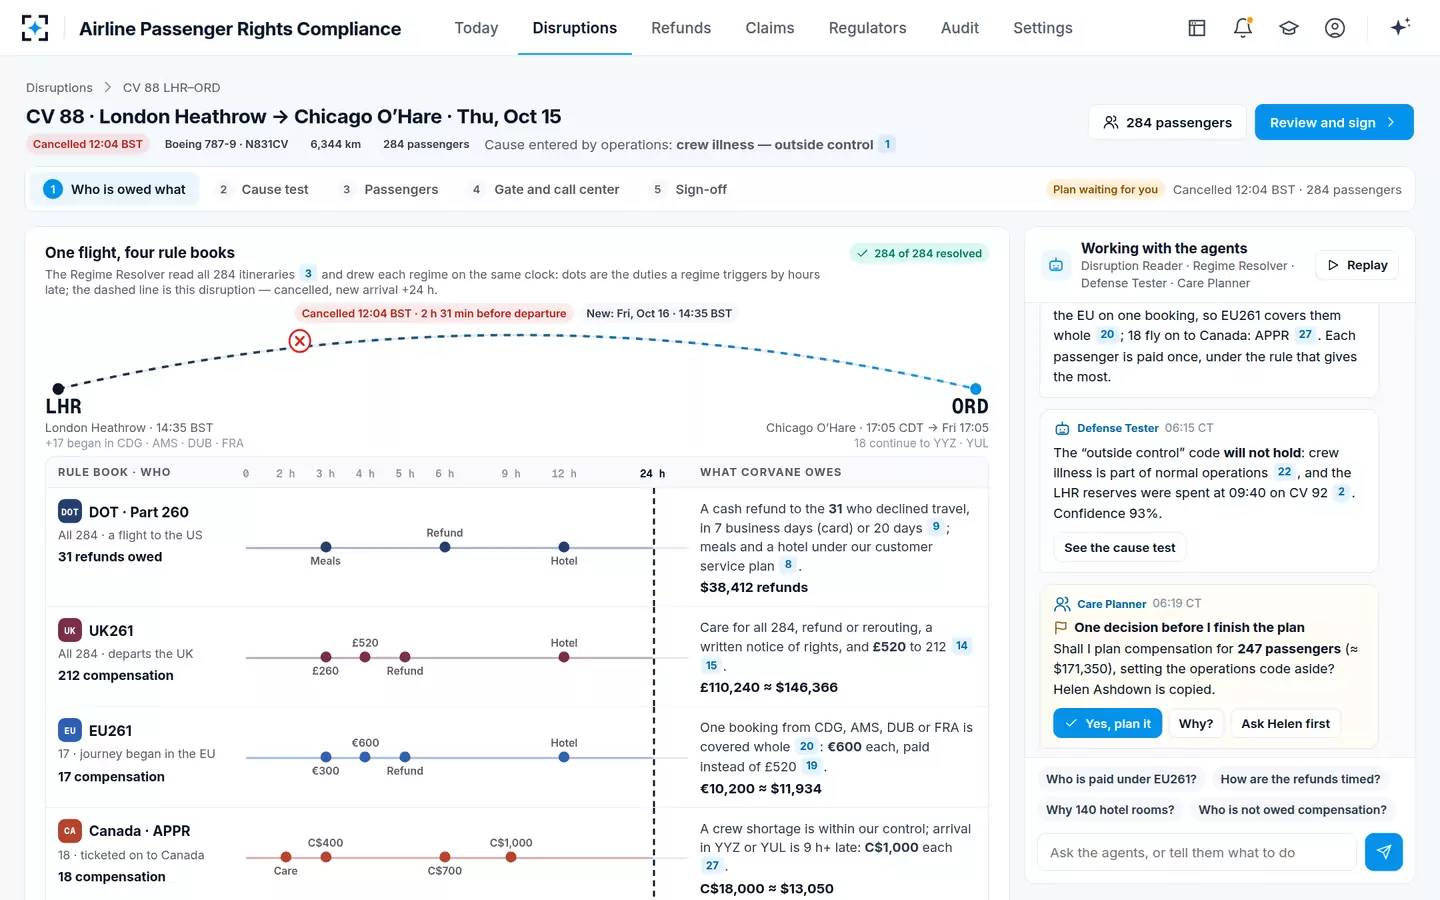Open Settings in the top navigation
Image resolution: width=1440 pixels, height=900 pixels.
pos(1043,28)
